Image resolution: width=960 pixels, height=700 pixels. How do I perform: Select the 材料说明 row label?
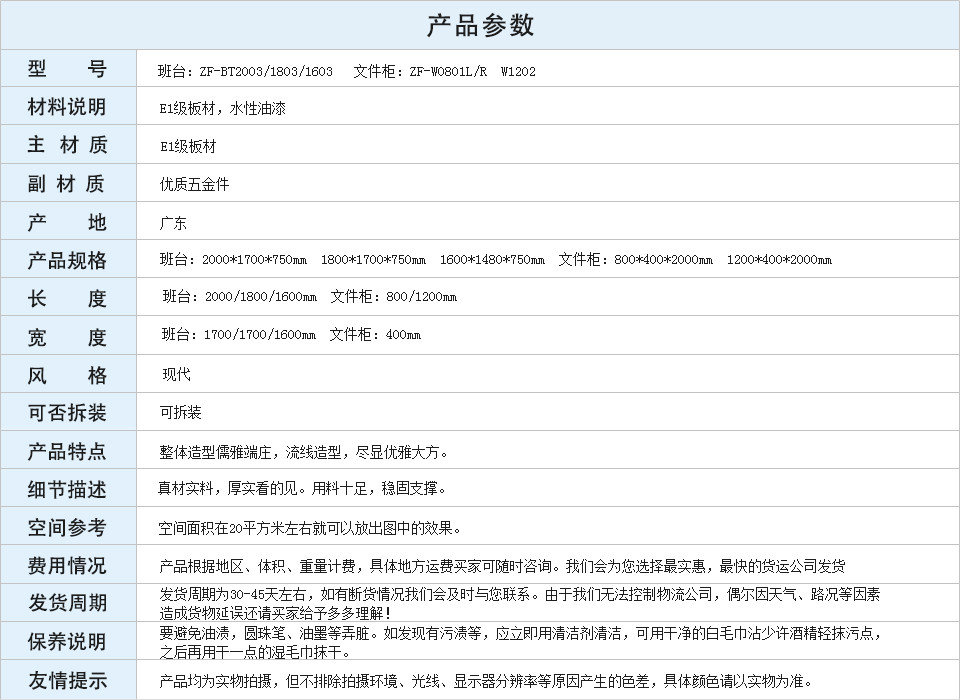pos(67,107)
